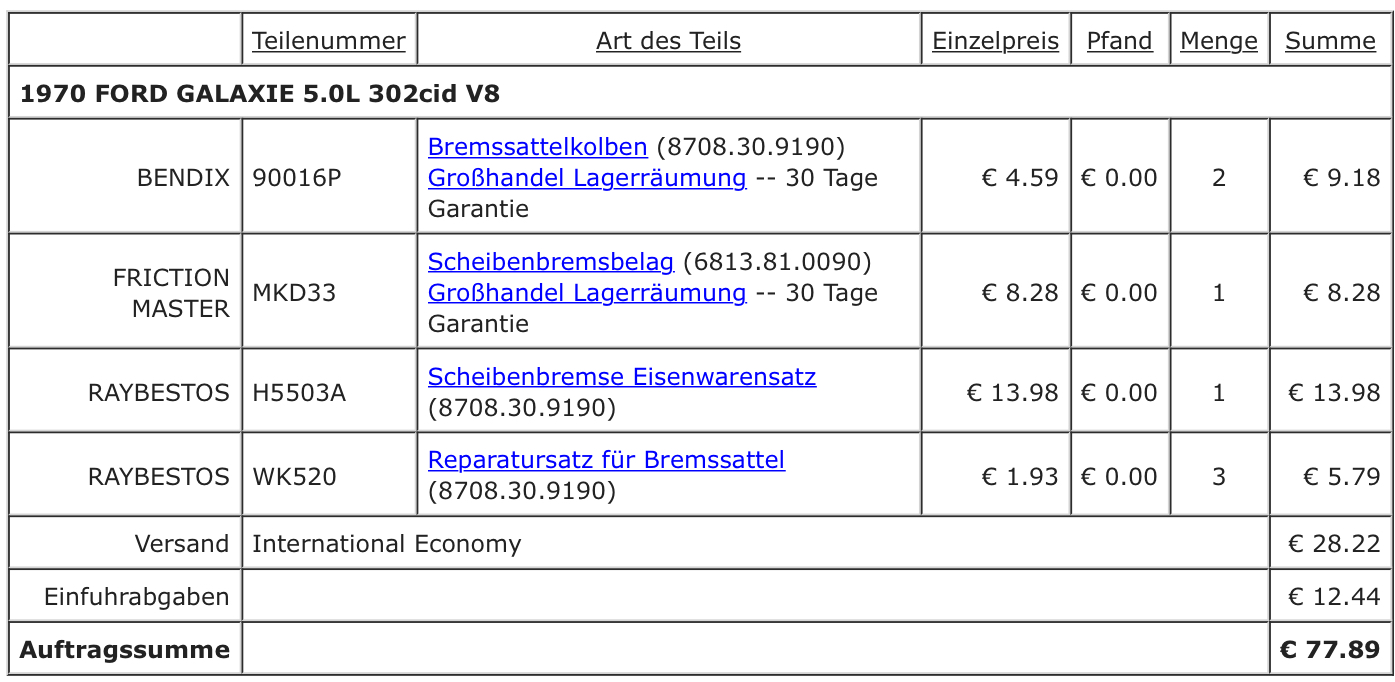Screen dimensions: 1395x682
Task: Click the Einzelpreis column header
Action: (995, 41)
